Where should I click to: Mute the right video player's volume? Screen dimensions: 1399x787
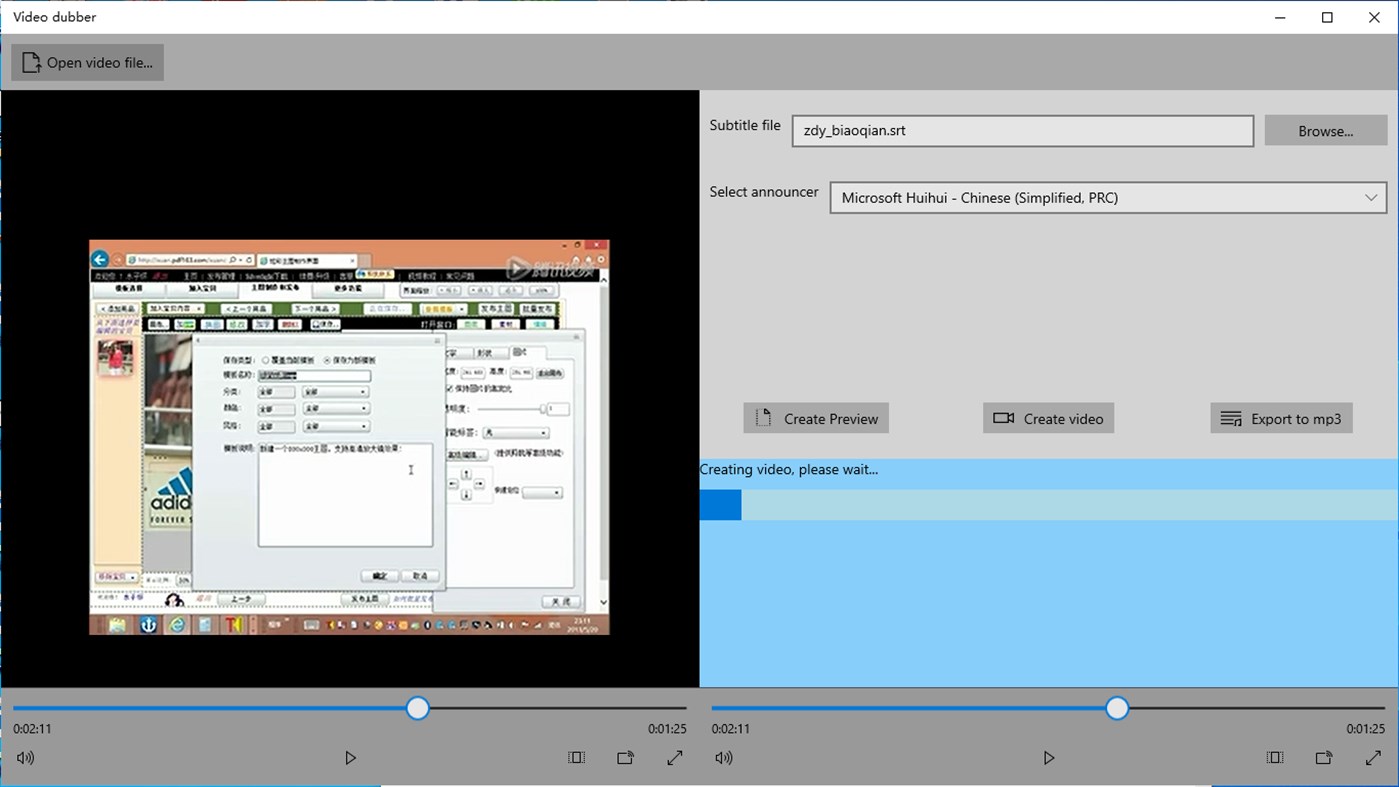(723, 757)
